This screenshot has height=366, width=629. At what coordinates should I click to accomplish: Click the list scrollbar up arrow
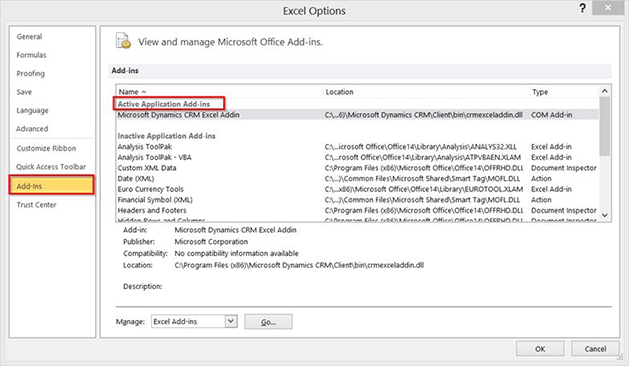click(605, 92)
